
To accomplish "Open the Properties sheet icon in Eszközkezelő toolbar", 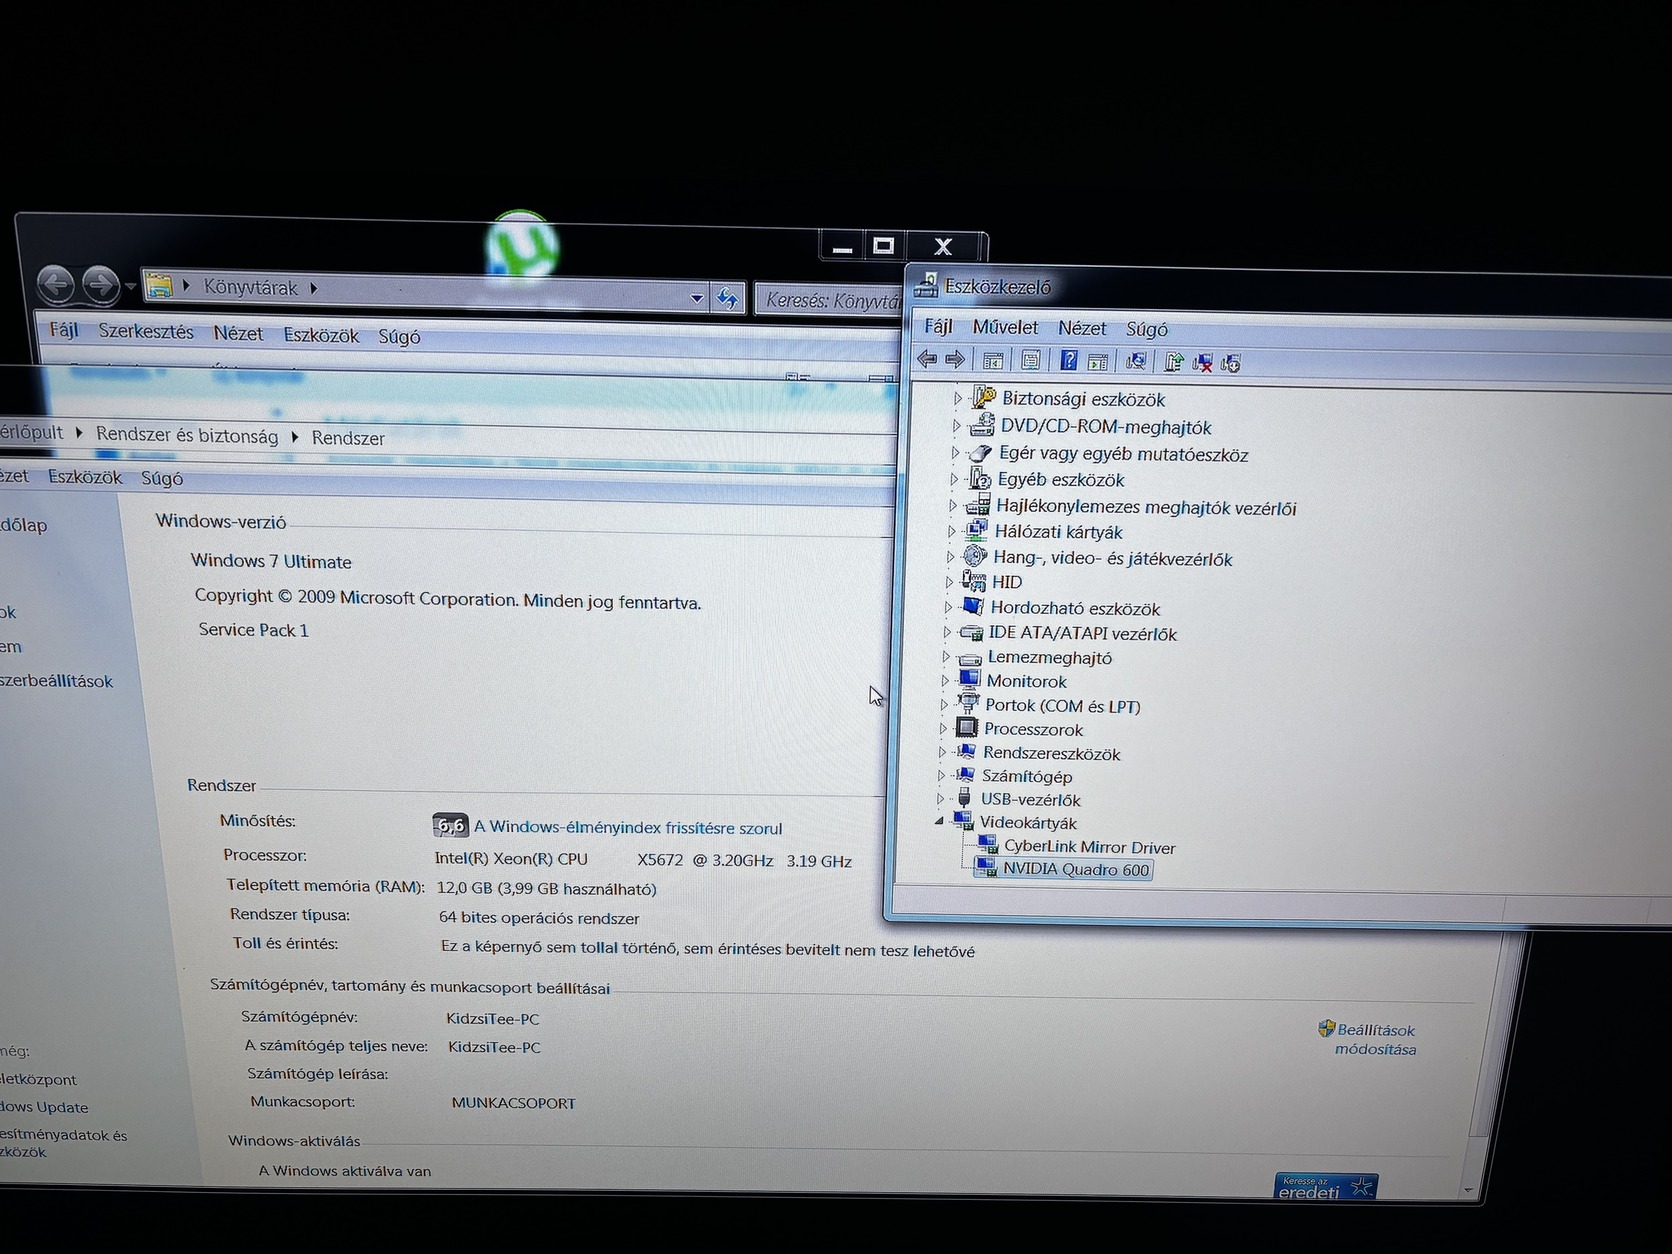I will [x=1031, y=360].
